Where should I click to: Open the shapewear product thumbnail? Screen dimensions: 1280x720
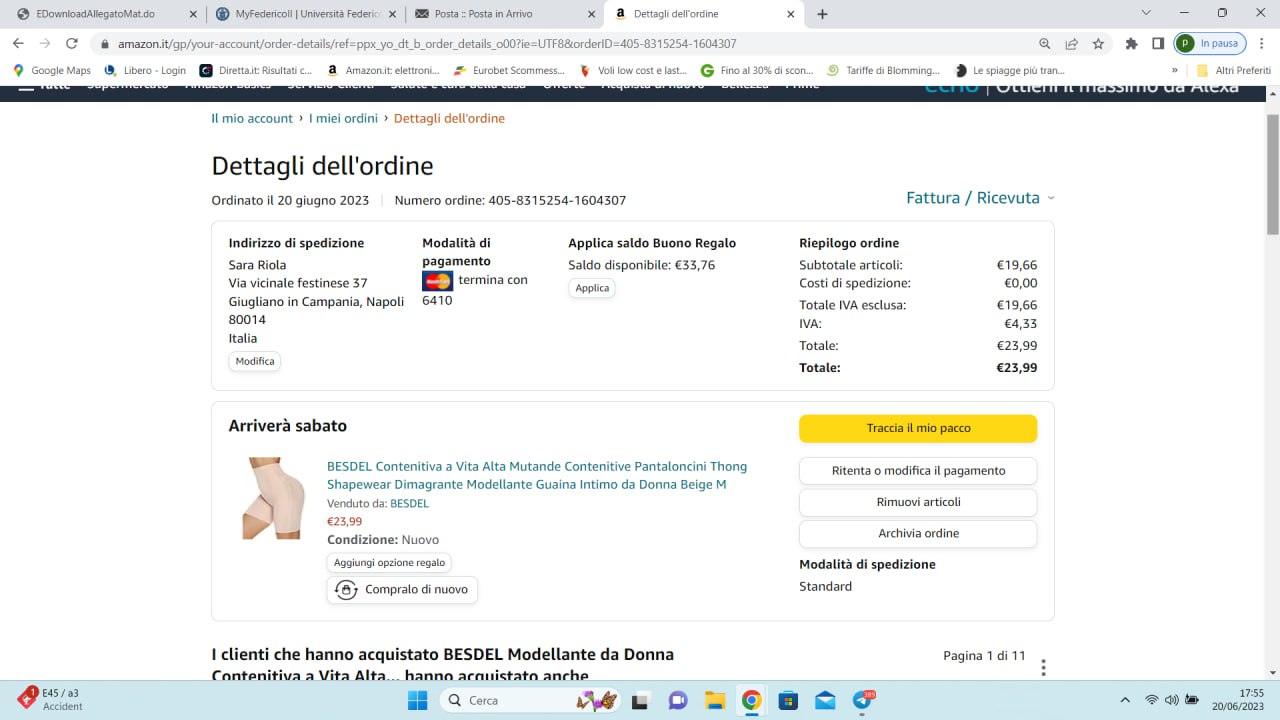pyautogui.click(x=273, y=498)
